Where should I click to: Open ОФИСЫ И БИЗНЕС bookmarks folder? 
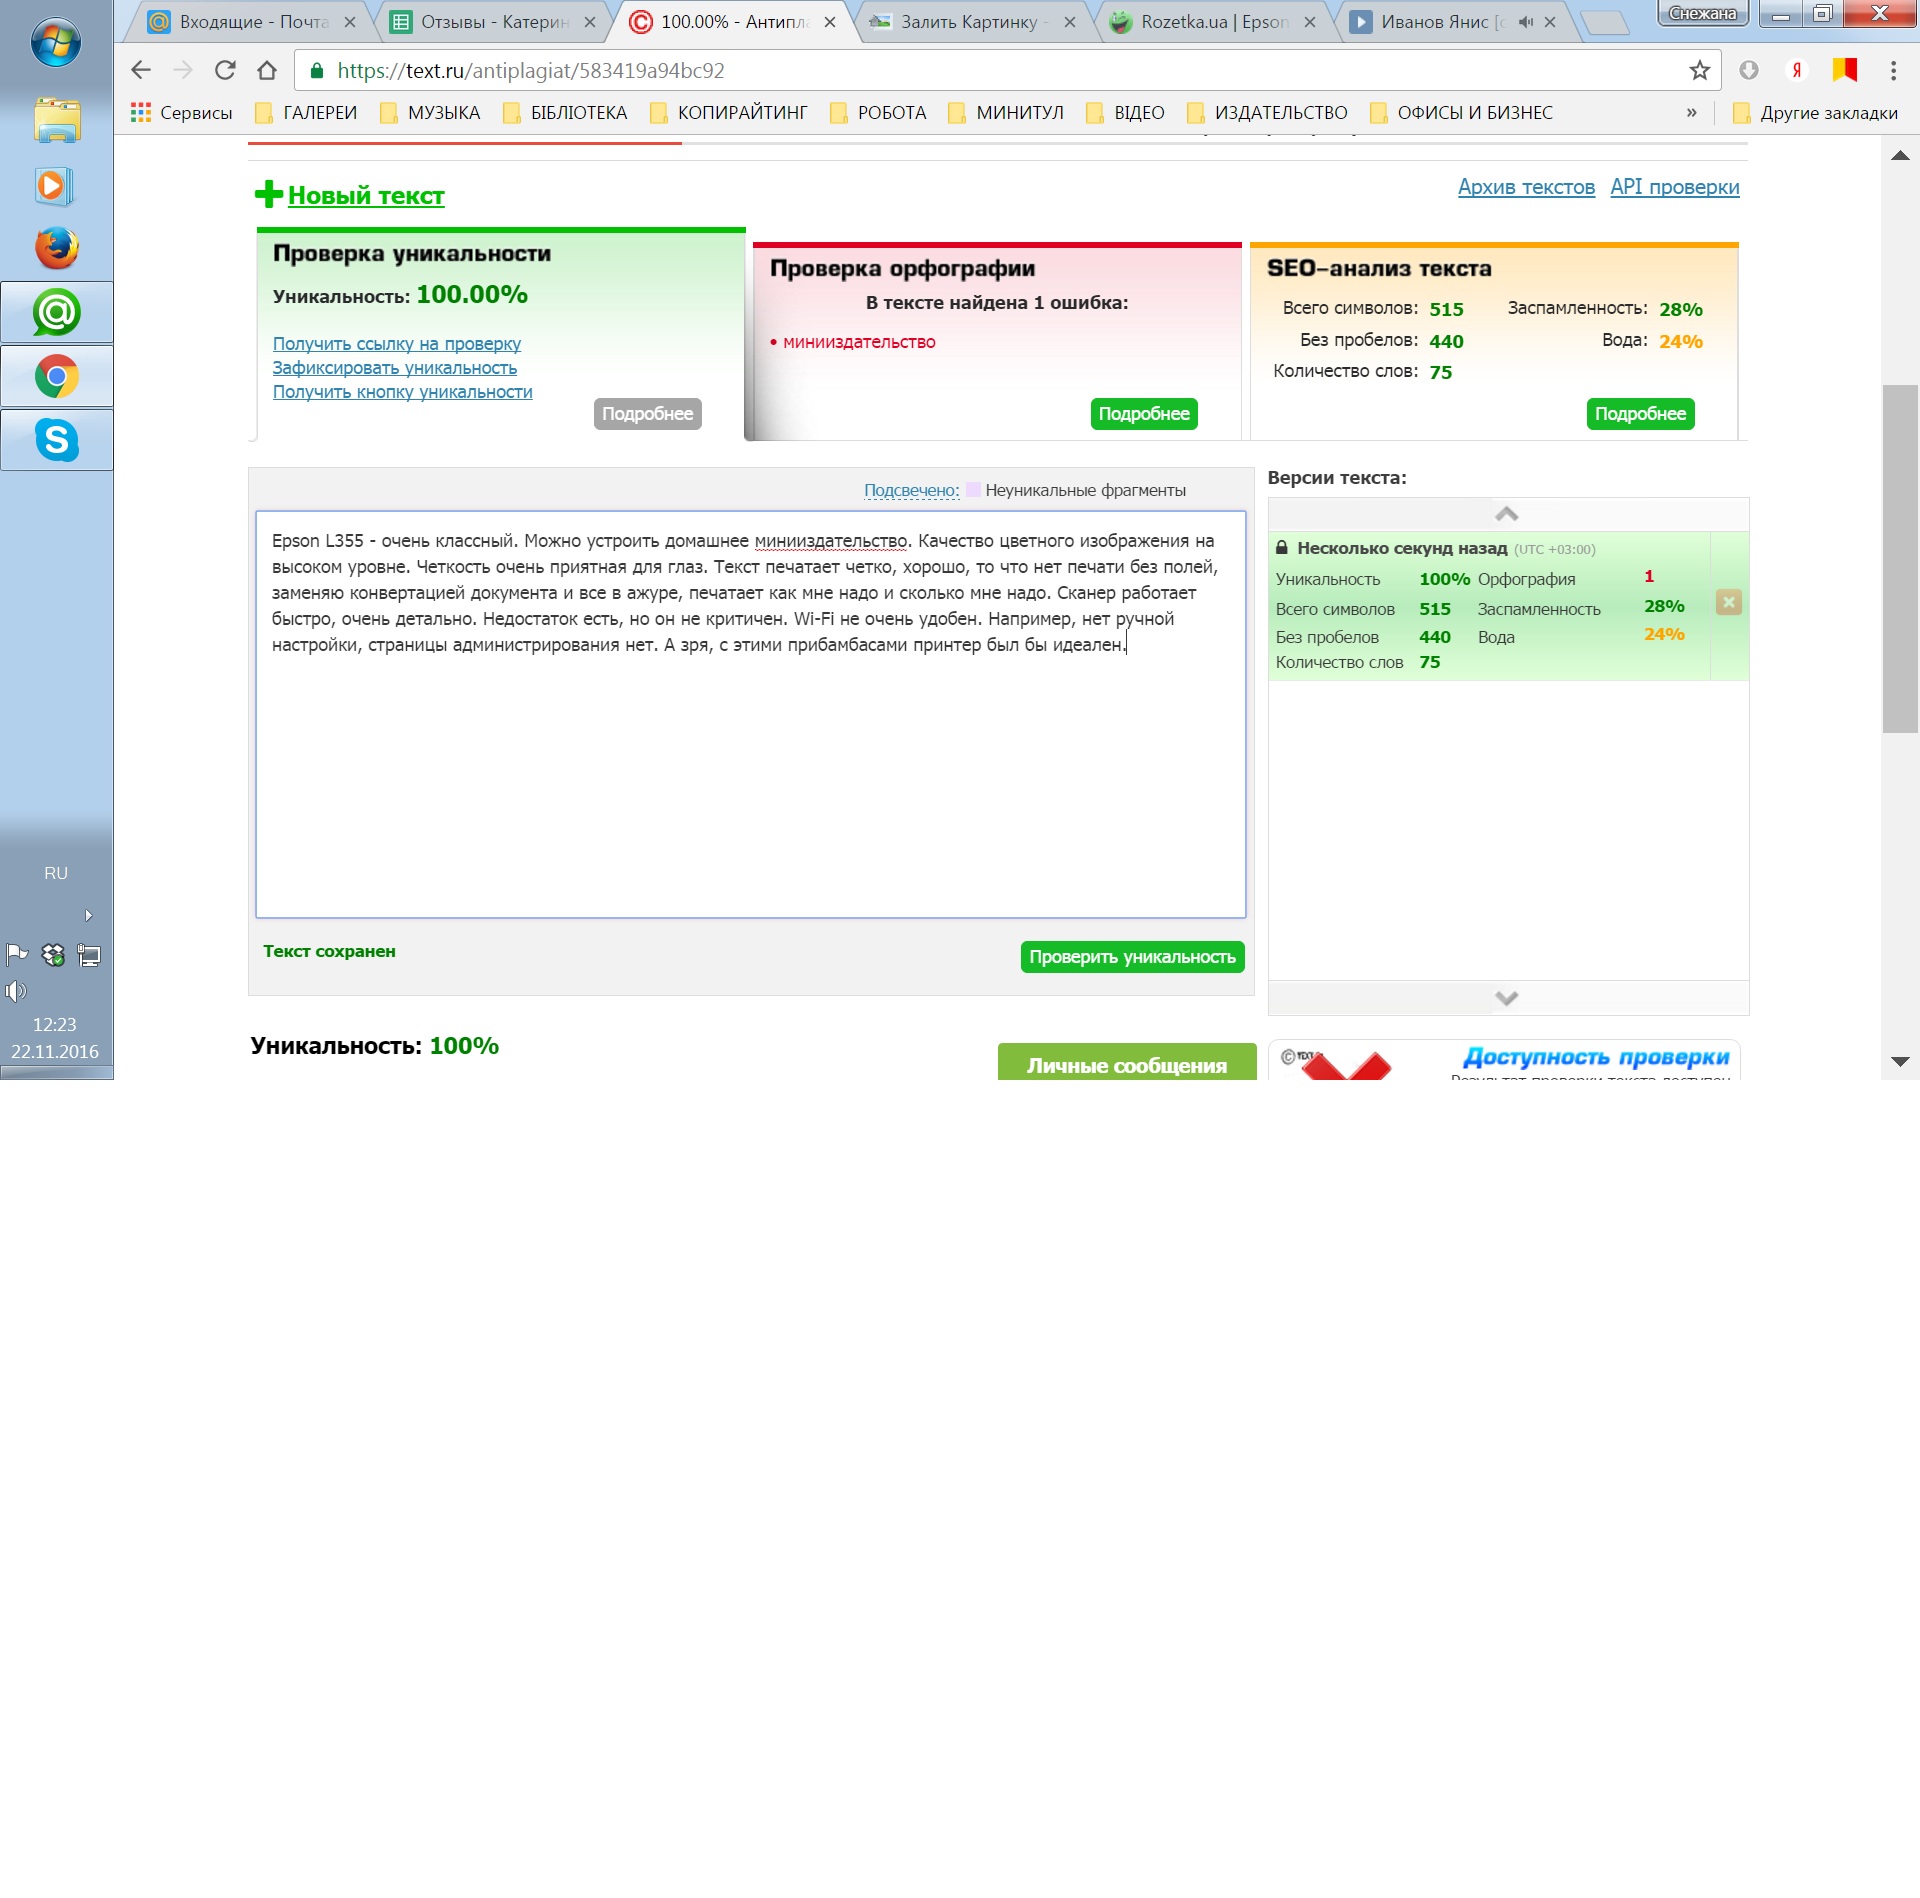pyautogui.click(x=1461, y=113)
